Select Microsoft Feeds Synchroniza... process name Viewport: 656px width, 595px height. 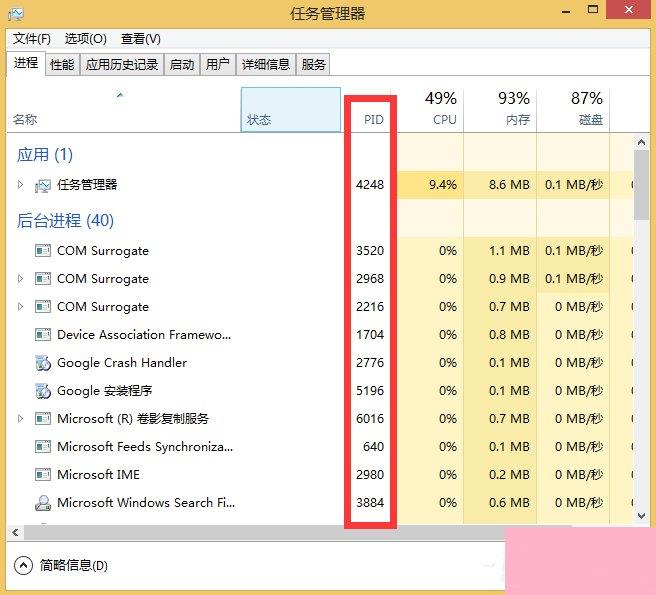tap(145, 446)
